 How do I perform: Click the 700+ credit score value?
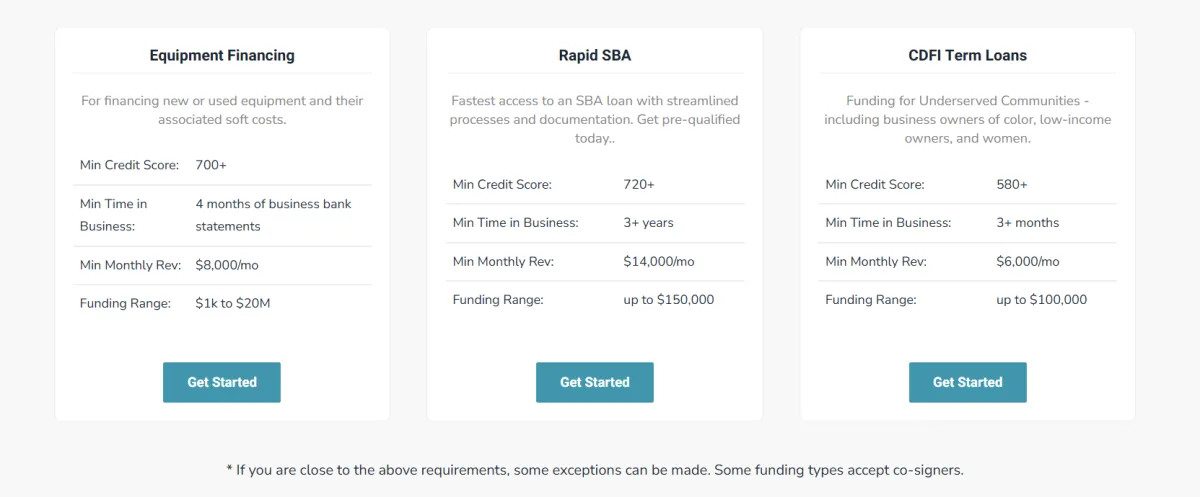[x=212, y=165]
